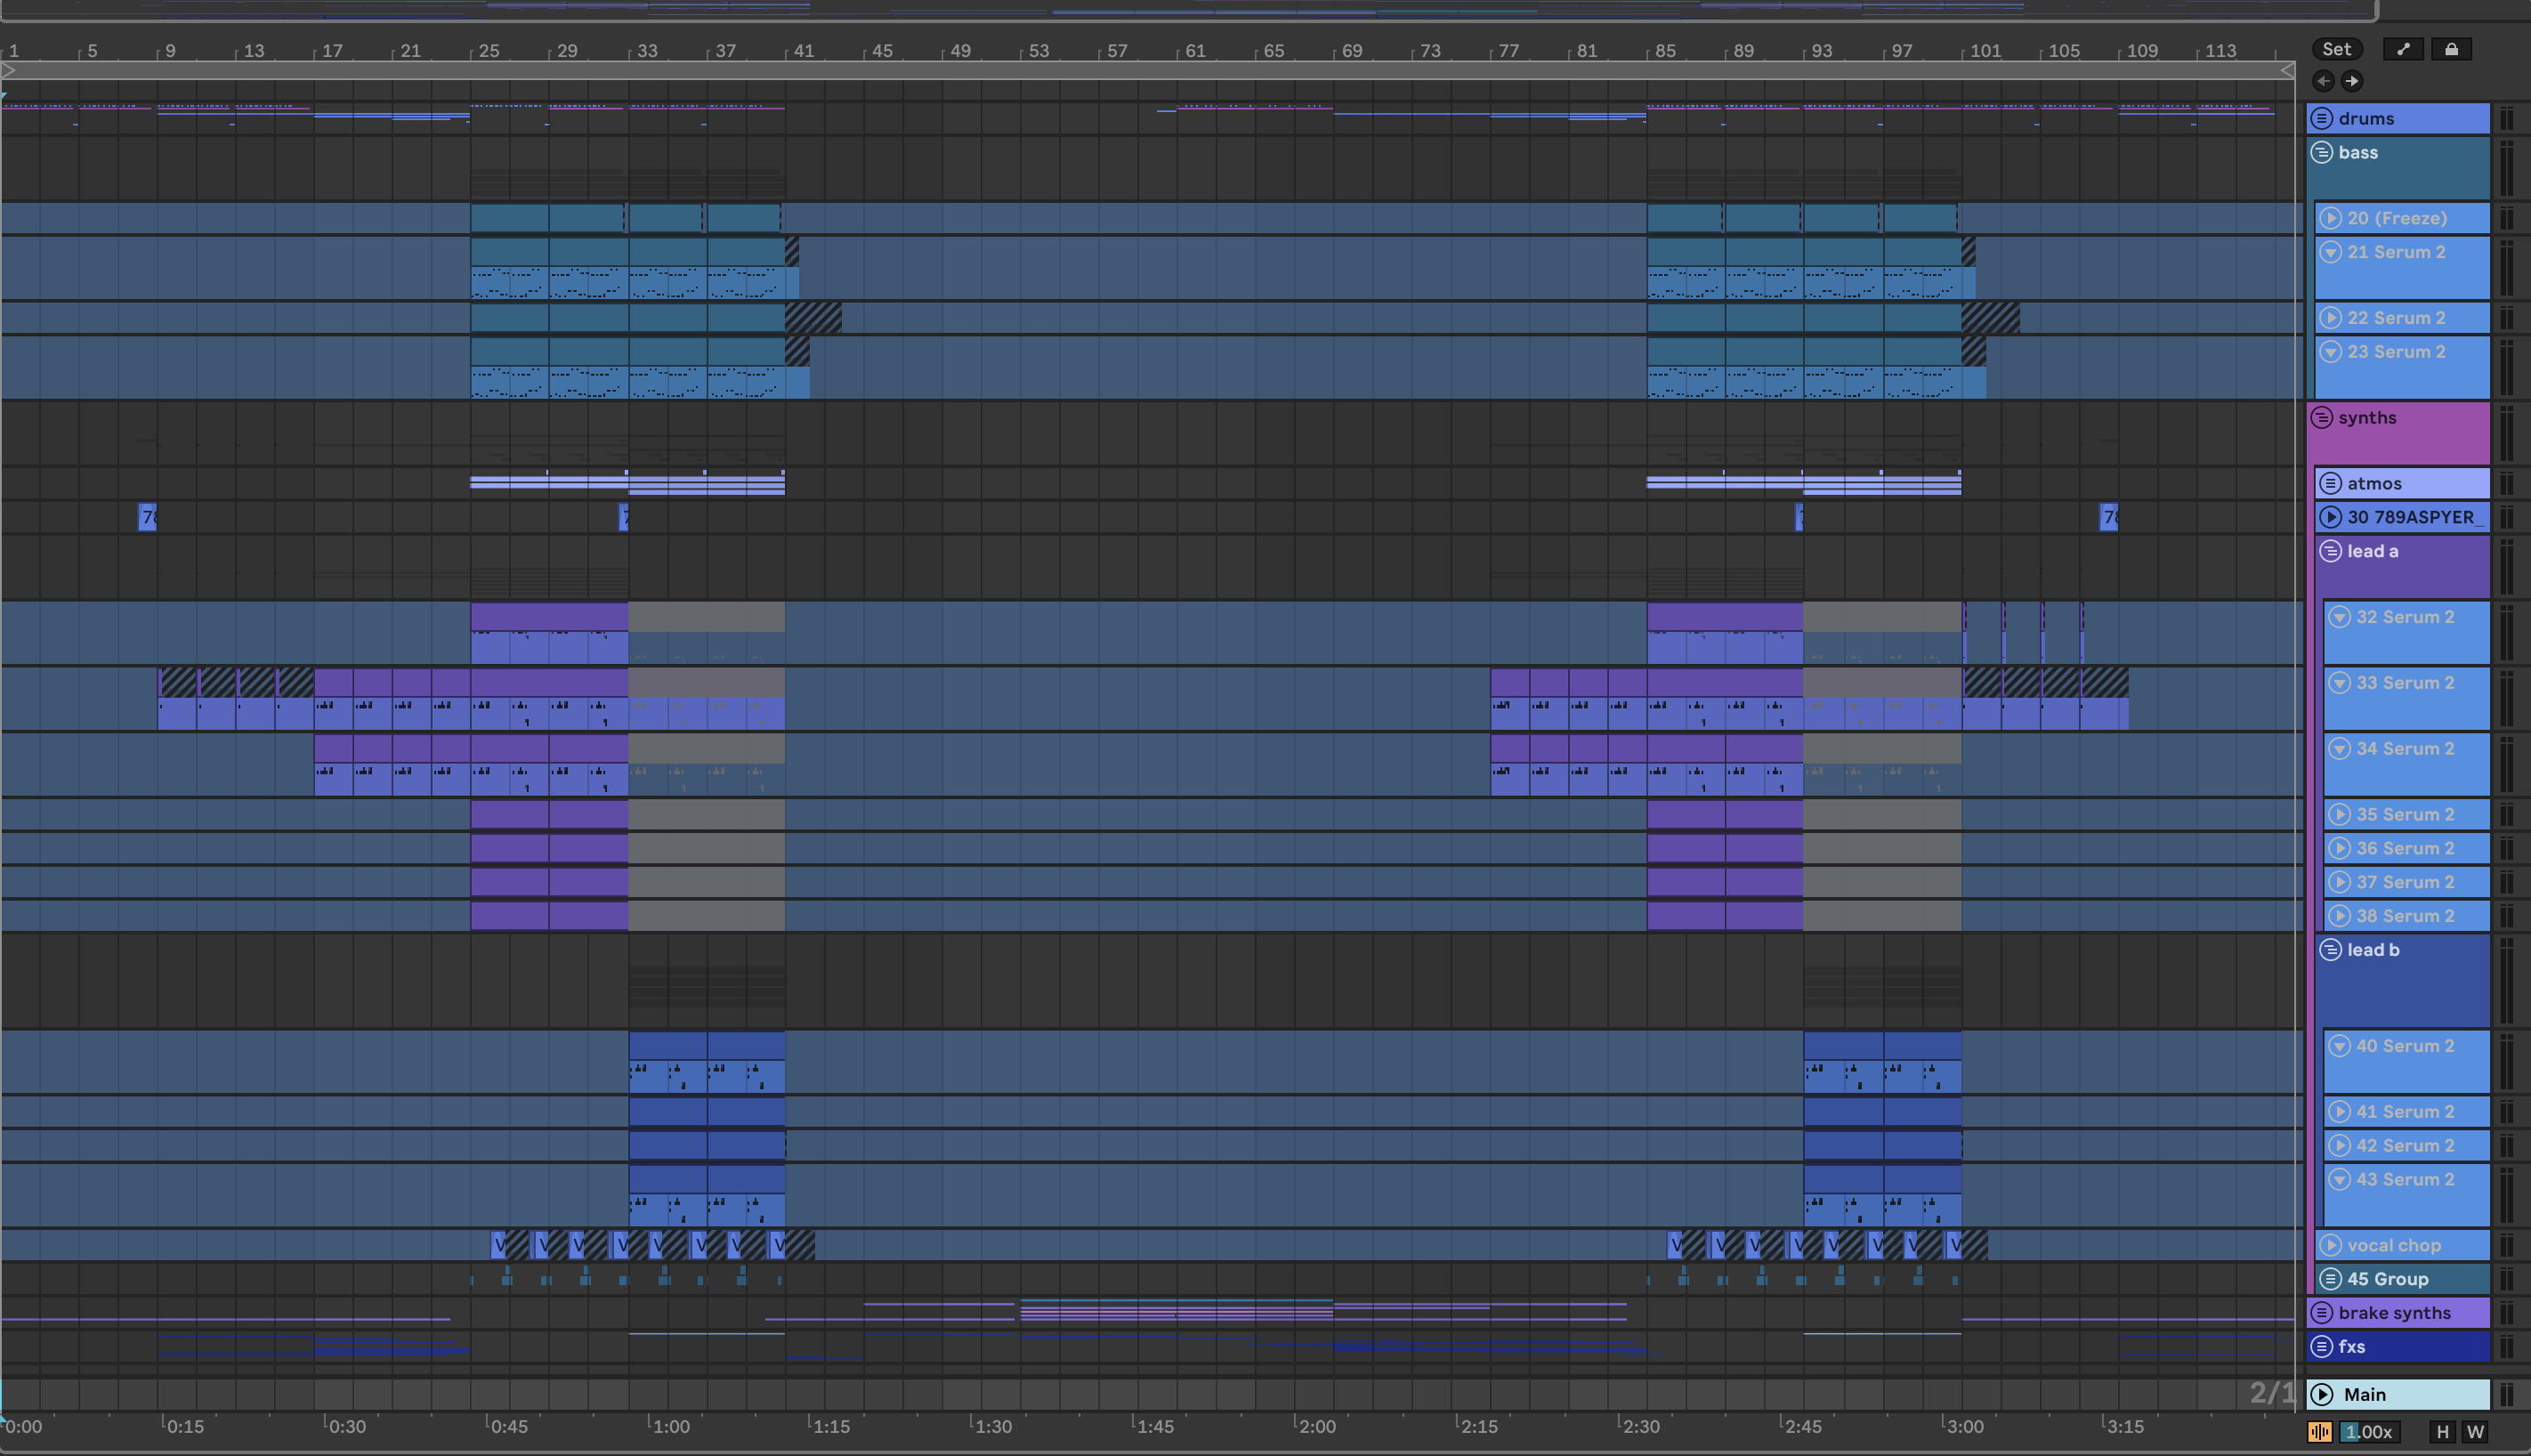Screen dimensions: 2531x1456
Task: Adjust the 1.00x zoom slider field
Action: point(2368,1431)
